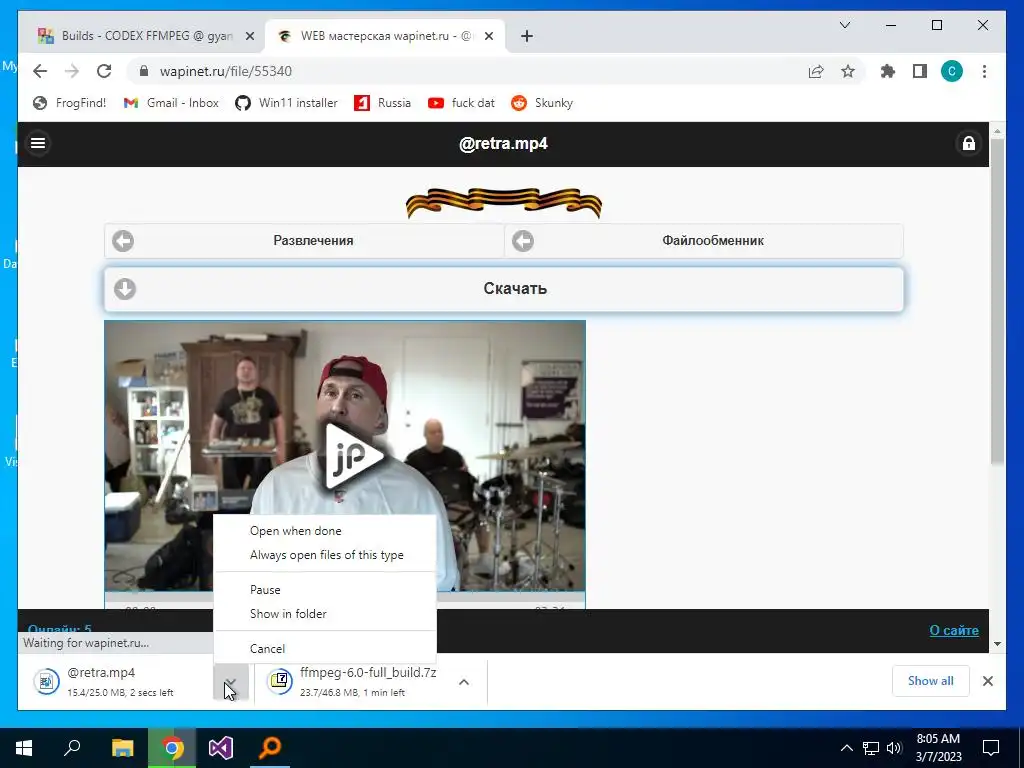
Task: Open the Russia bookmark
Action: (x=383, y=103)
